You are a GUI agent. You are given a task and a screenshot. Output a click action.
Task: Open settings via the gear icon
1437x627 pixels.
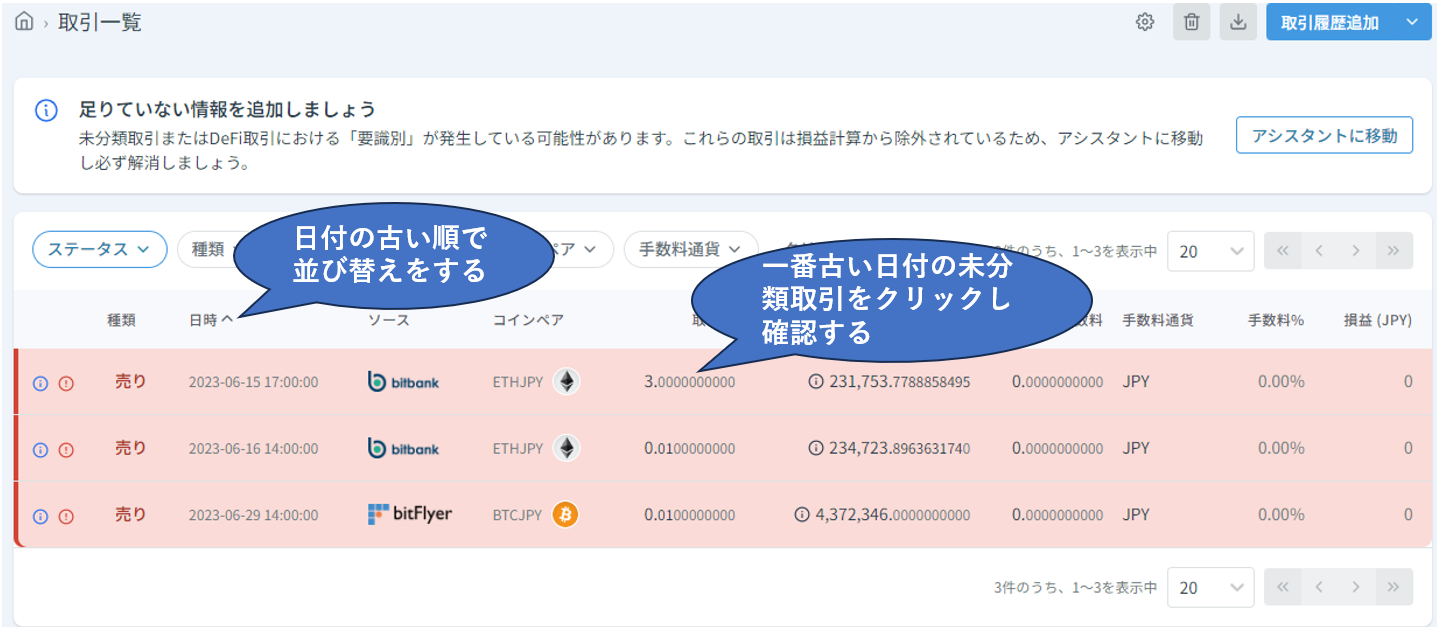pos(1145,22)
